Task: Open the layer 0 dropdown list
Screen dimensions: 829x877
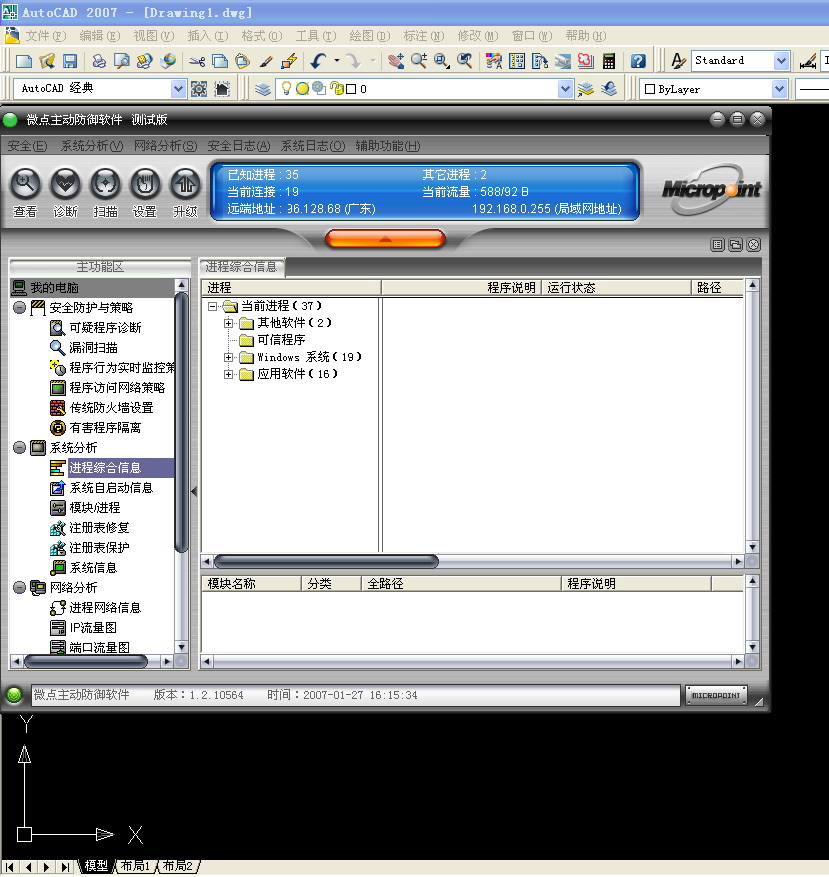Action: coord(565,89)
